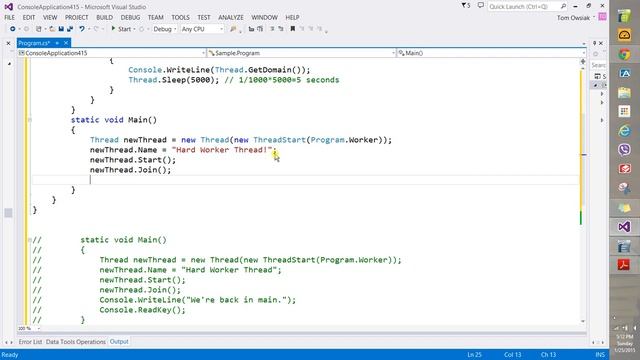Open the WINDOW menu
Viewport: 640px width, 360px height.
[264, 17]
